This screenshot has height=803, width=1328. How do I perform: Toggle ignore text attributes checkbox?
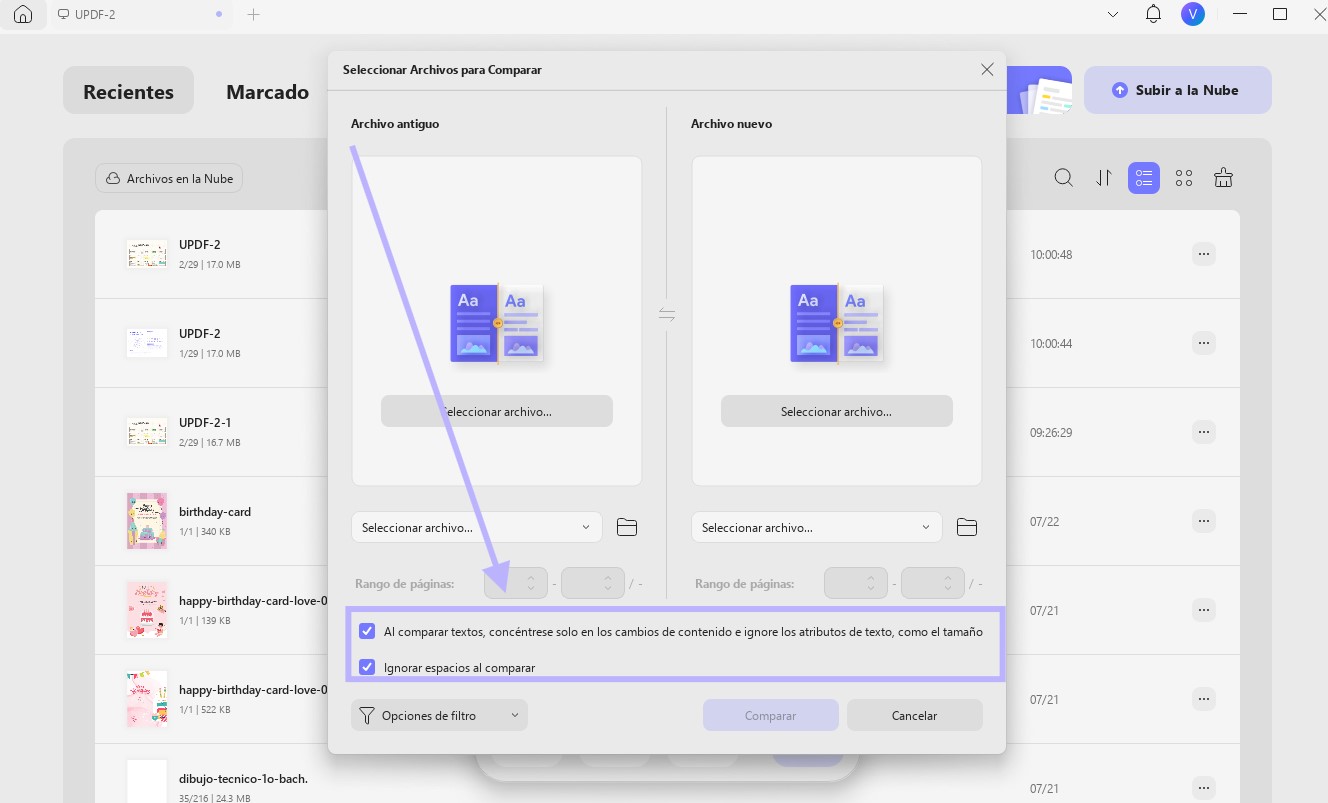pyautogui.click(x=367, y=631)
